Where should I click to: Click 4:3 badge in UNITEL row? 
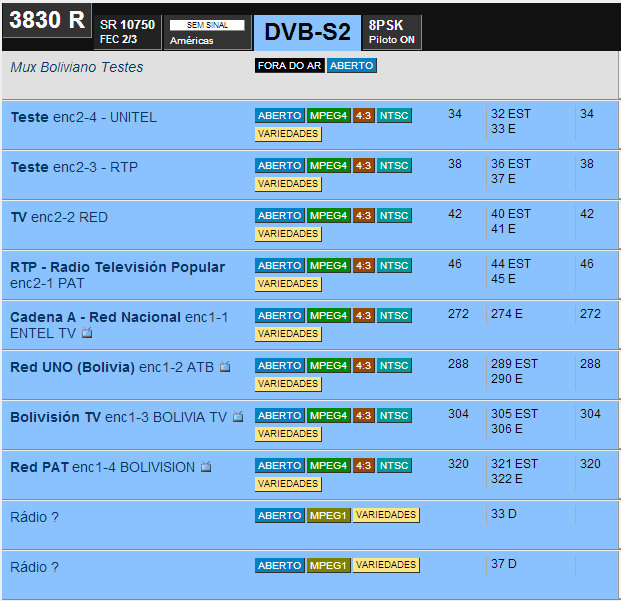click(364, 116)
